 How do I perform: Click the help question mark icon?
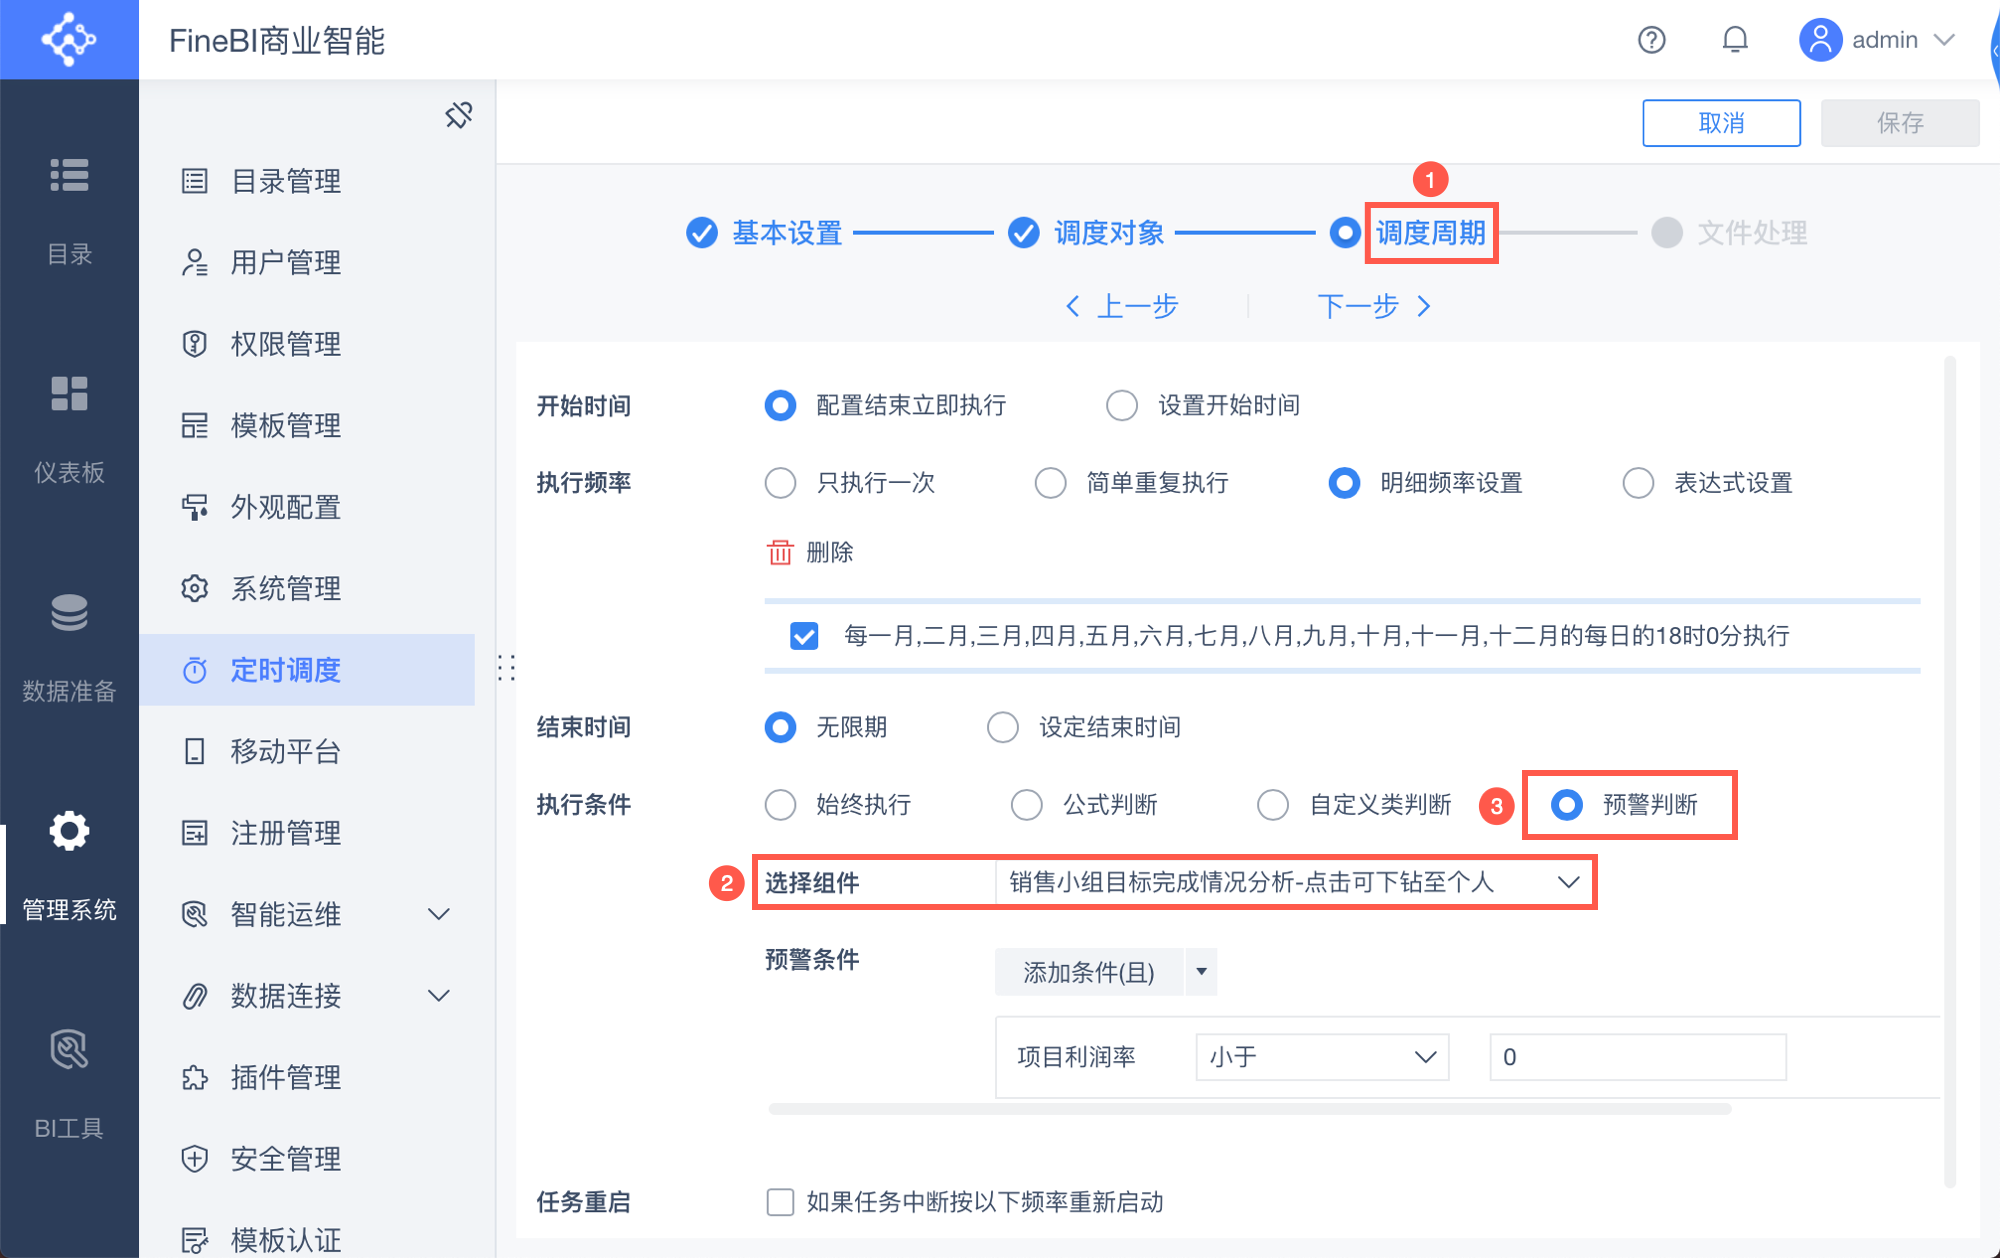point(1651,40)
